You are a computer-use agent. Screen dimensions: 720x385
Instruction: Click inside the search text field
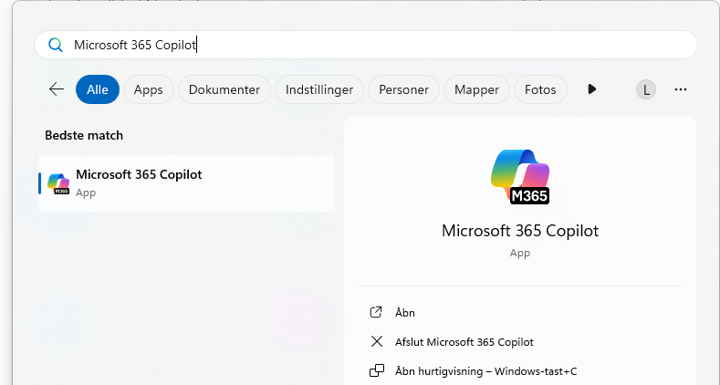click(x=366, y=45)
